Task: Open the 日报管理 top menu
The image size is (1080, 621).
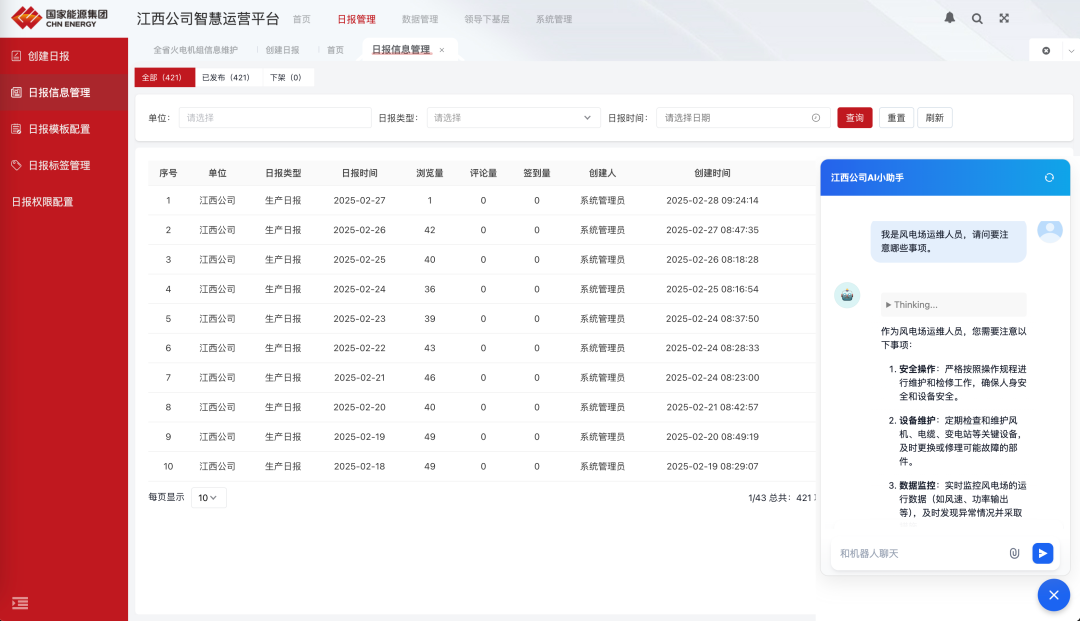Action: [x=356, y=19]
